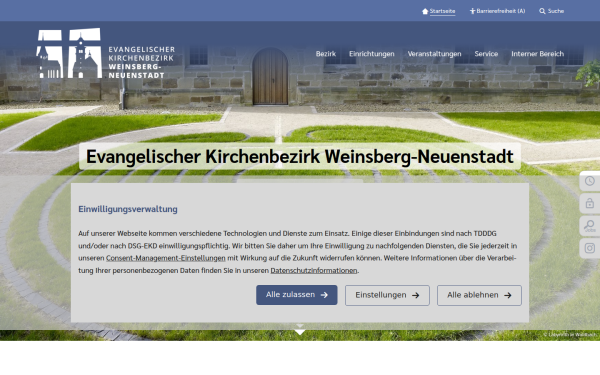The width and height of the screenshot is (600, 375).
Task: Click the Kirchenbezirk Weinsberg-Neuenstadt logo
Action: (x=106, y=53)
